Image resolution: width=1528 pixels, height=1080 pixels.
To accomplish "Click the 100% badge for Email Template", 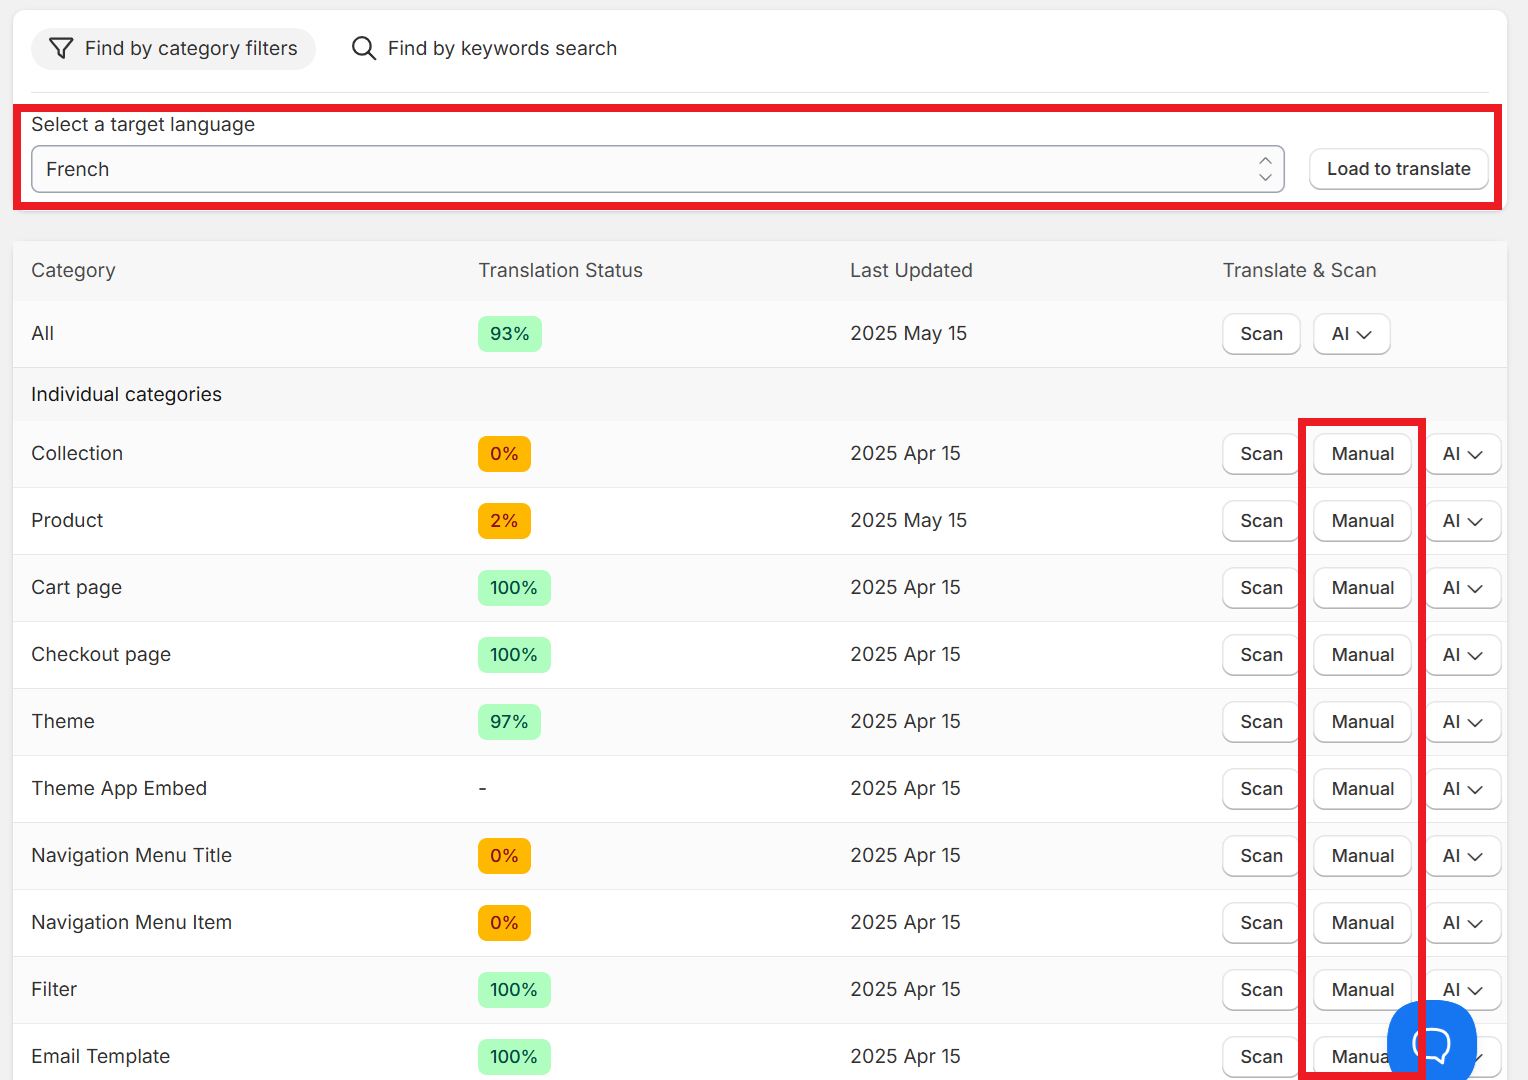I will coord(514,1057).
